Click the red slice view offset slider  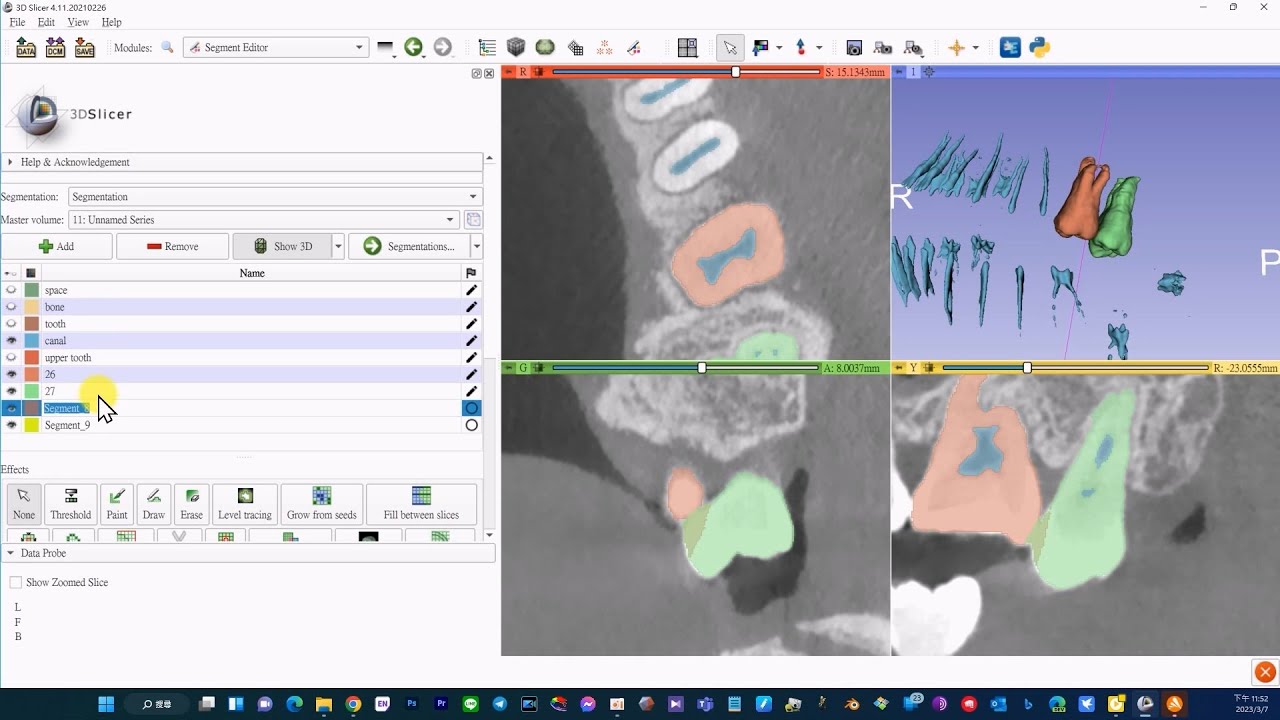coord(686,72)
